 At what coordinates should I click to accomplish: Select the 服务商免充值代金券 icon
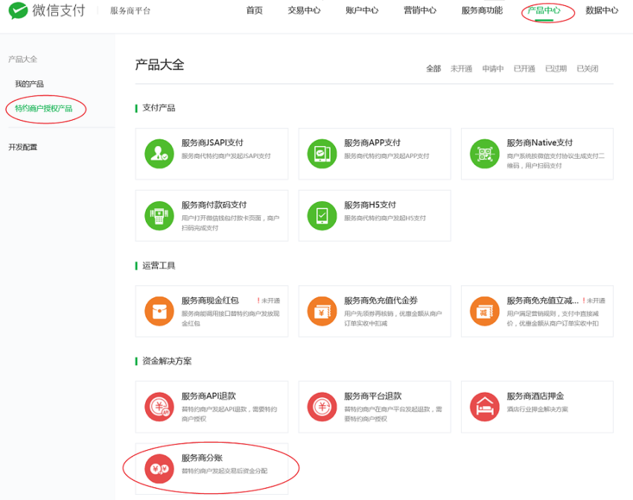[x=322, y=310]
